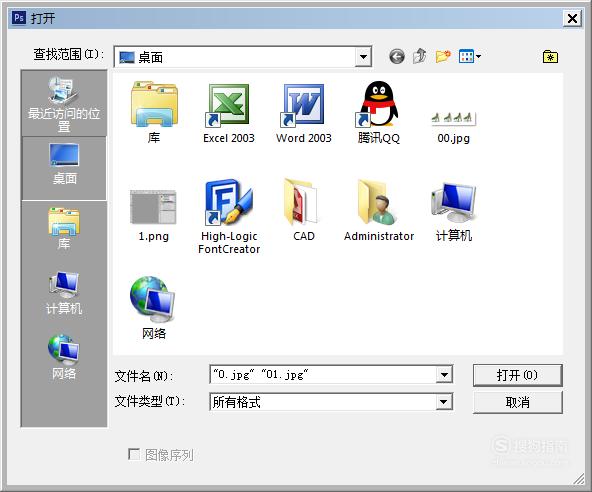592x492 pixels.
Task: Toggle the 图像序列 checkbox
Action: [133, 454]
